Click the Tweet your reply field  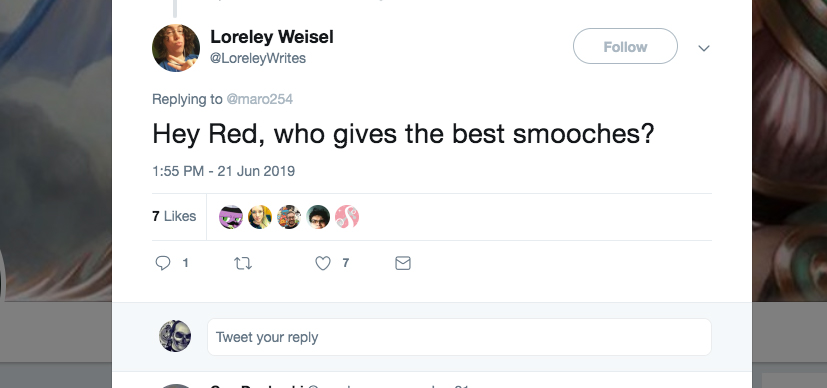pos(459,337)
